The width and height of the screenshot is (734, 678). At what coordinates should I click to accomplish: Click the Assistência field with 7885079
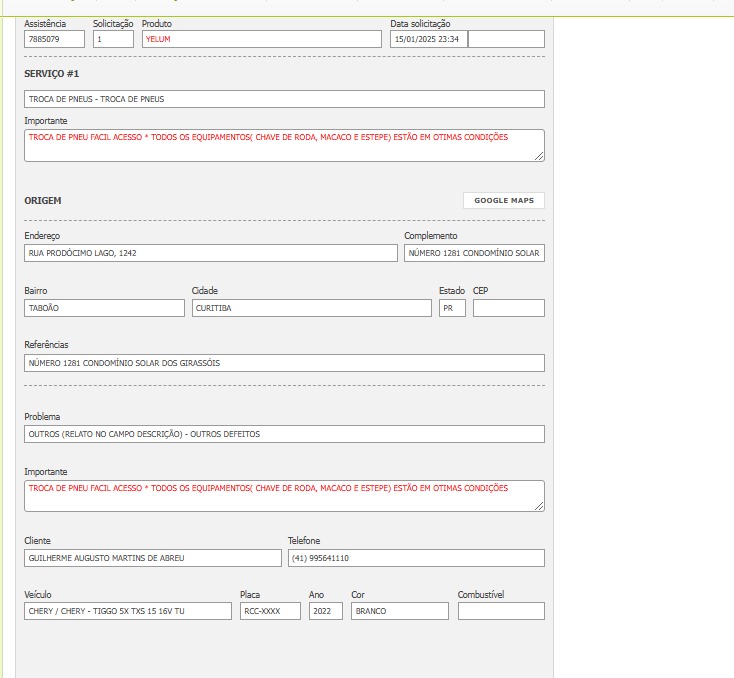coord(55,39)
